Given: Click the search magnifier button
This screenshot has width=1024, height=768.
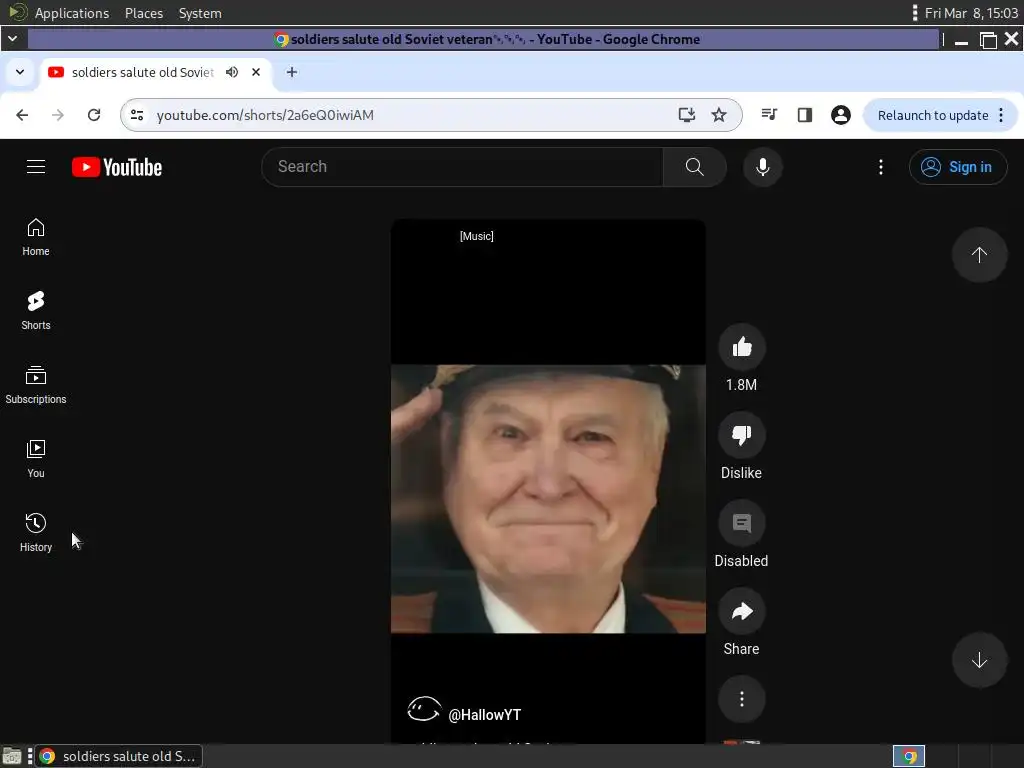Looking at the screenshot, I should (694, 167).
